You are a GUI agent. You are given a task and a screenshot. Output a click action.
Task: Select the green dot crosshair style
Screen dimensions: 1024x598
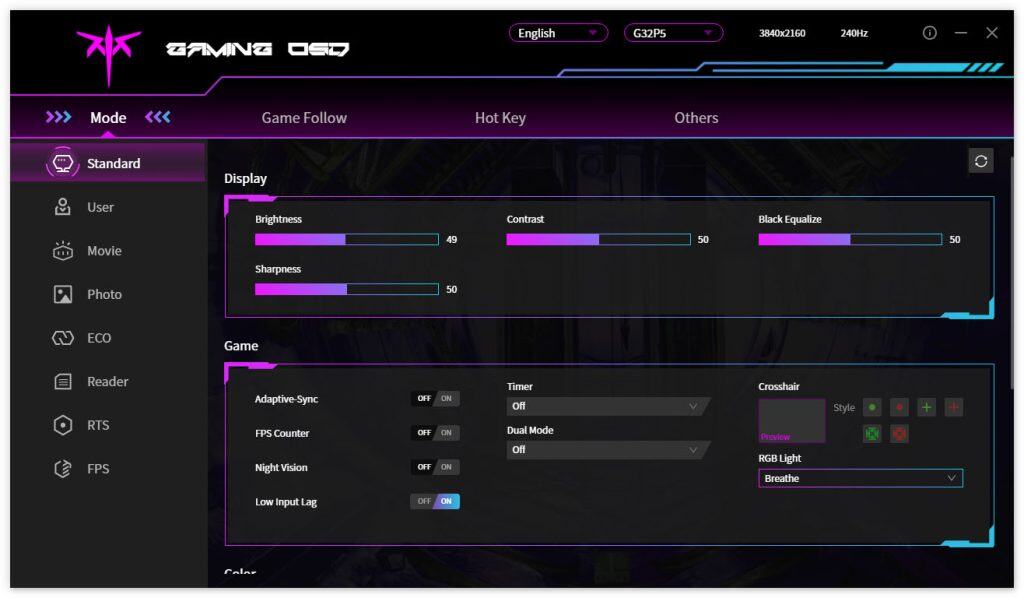[872, 408]
